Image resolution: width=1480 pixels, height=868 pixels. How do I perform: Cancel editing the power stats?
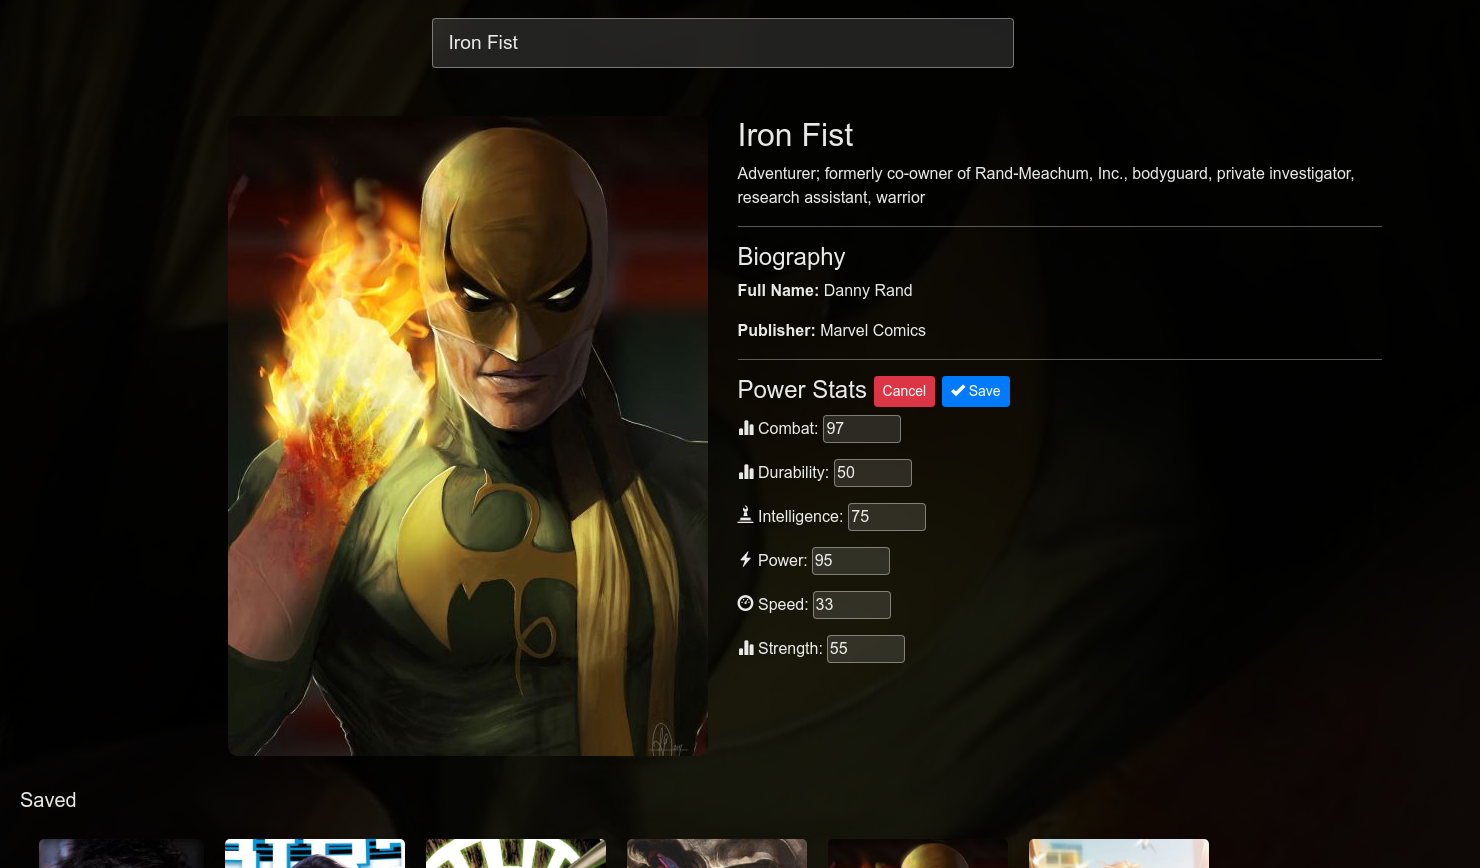tap(904, 391)
